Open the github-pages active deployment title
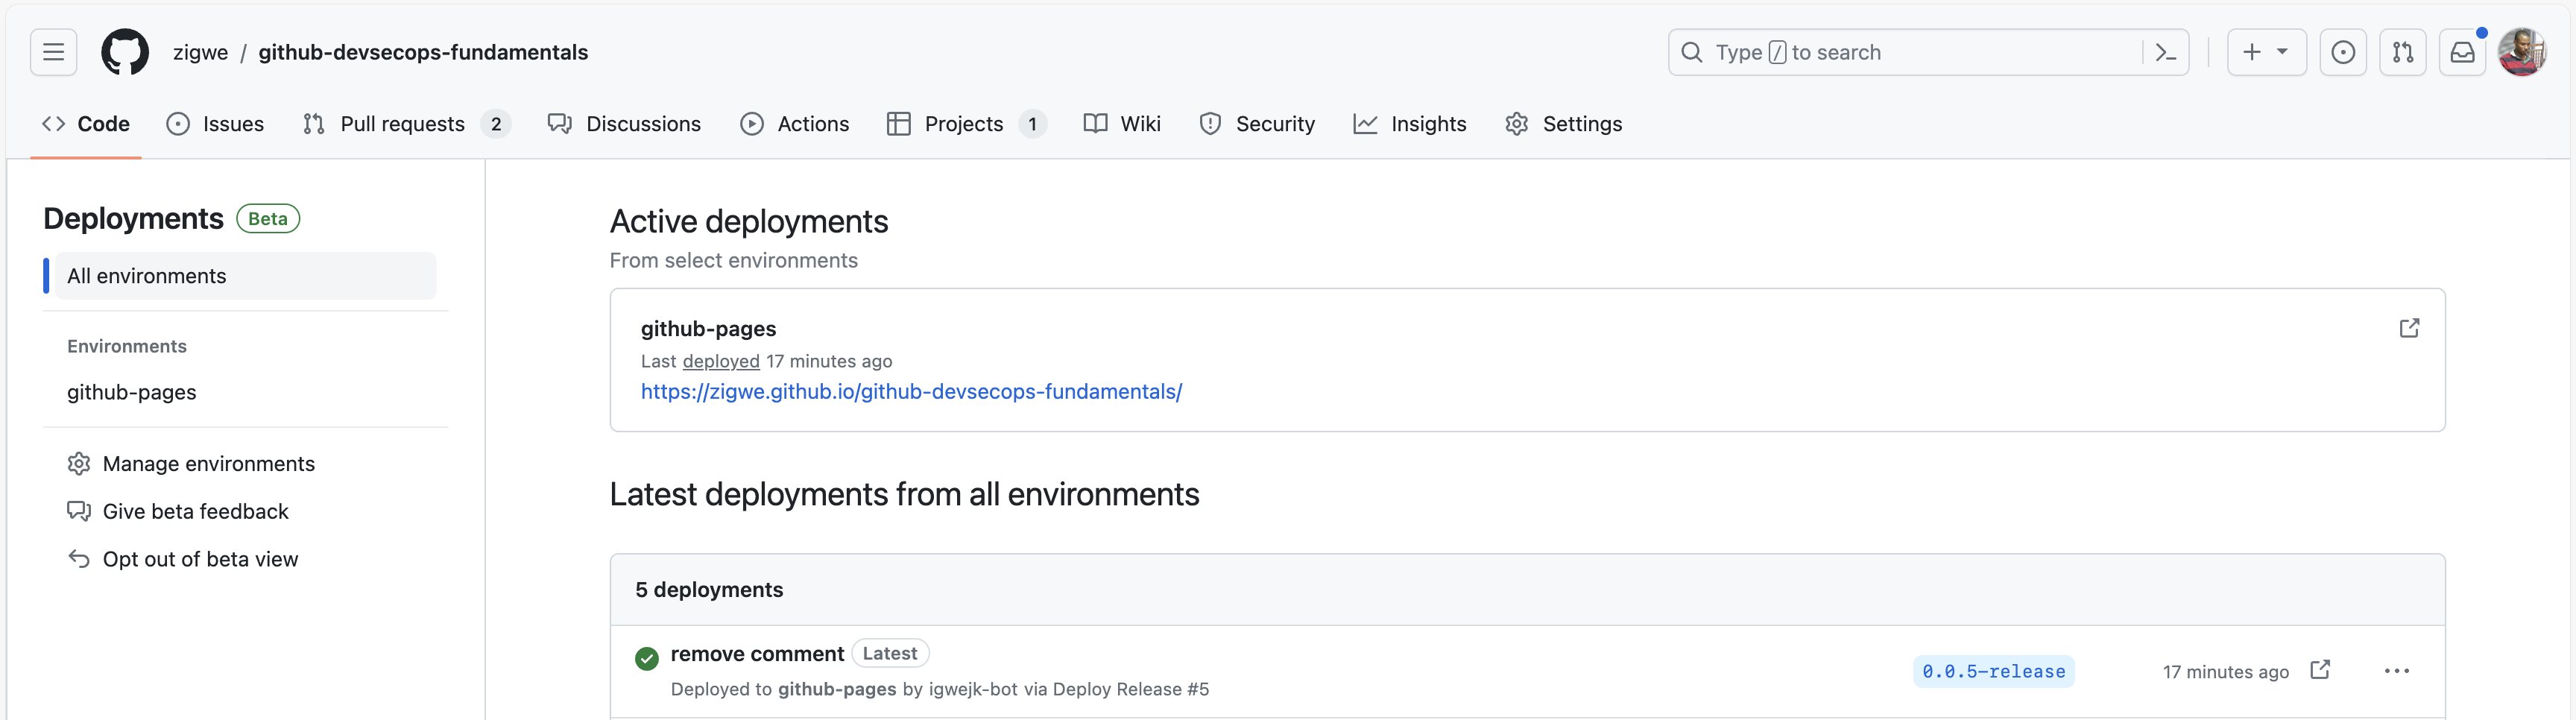Screen dimensions: 2576x720 (x=708, y=329)
